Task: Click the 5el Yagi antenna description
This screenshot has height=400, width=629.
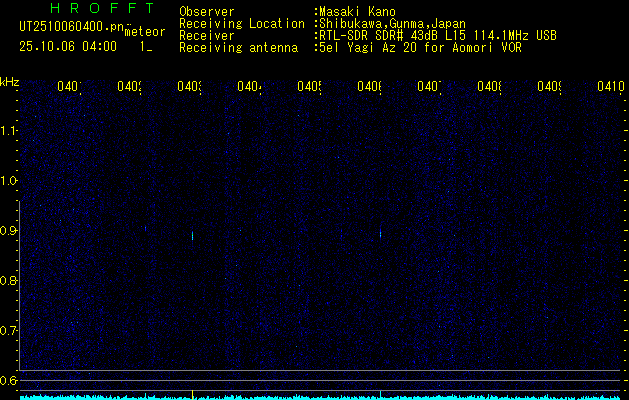Action: (x=420, y=48)
